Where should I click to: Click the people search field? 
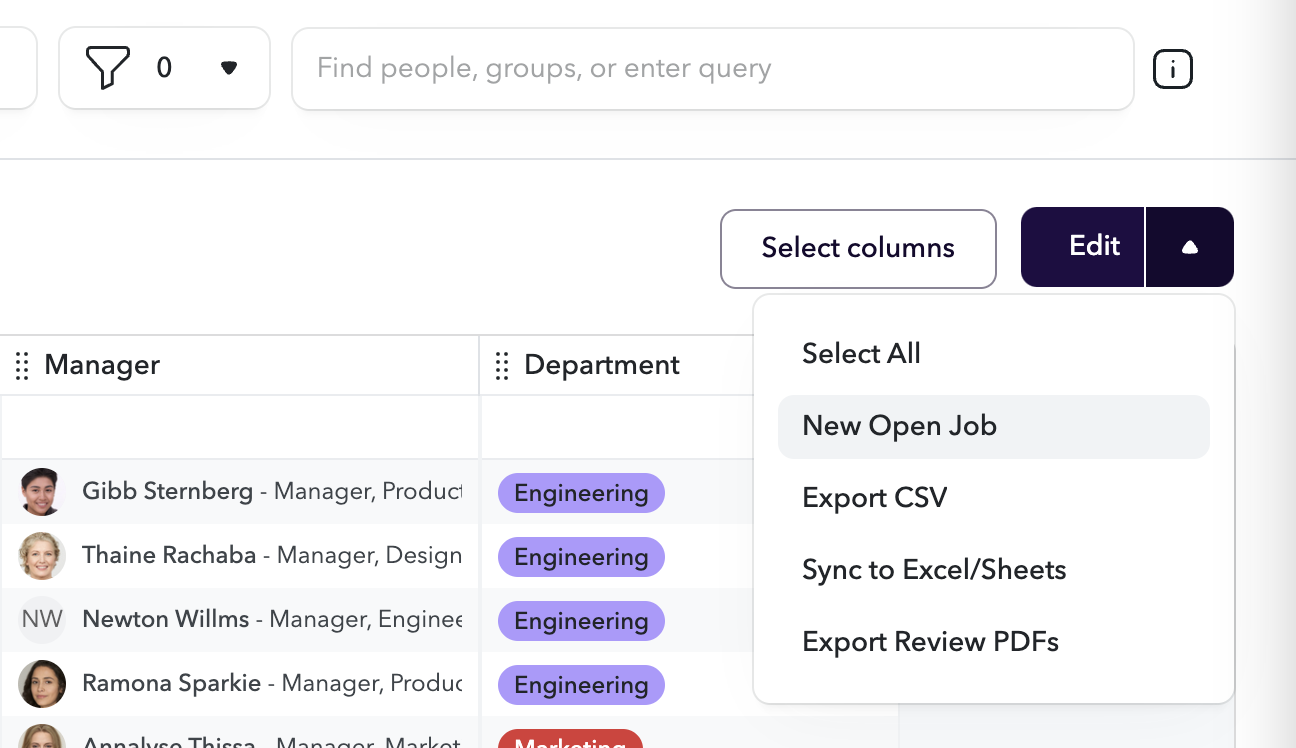[x=712, y=67]
